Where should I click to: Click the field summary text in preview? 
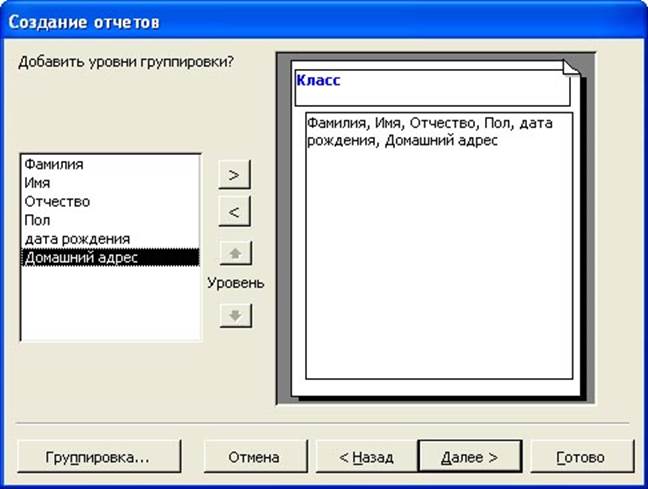[x=430, y=132]
